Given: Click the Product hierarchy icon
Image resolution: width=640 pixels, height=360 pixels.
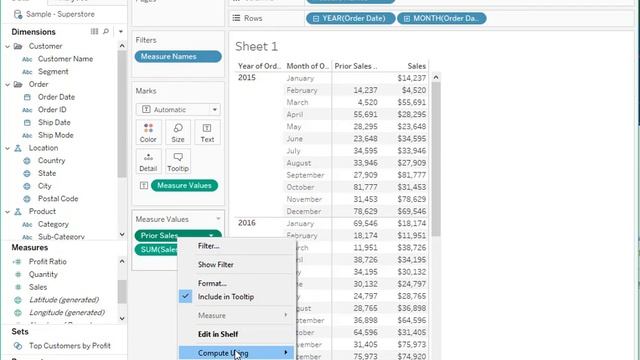Looking at the screenshot, I should 18,211.
